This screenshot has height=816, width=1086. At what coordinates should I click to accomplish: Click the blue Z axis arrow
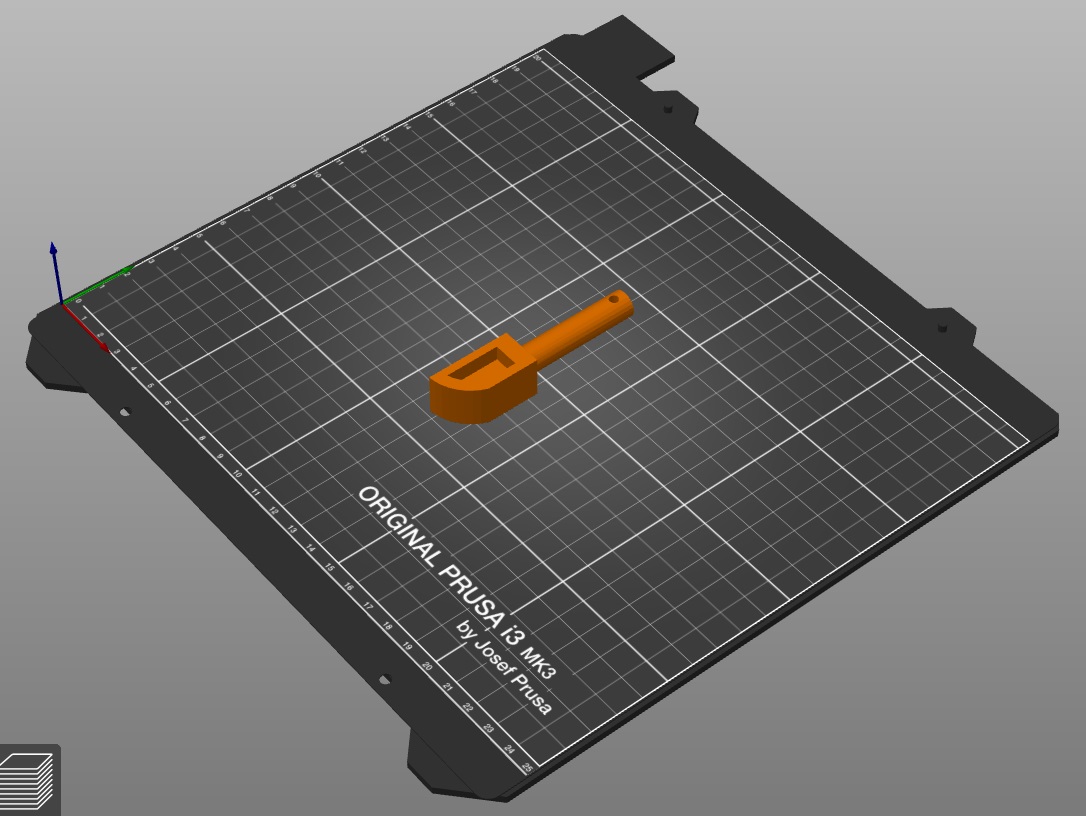(55, 272)
